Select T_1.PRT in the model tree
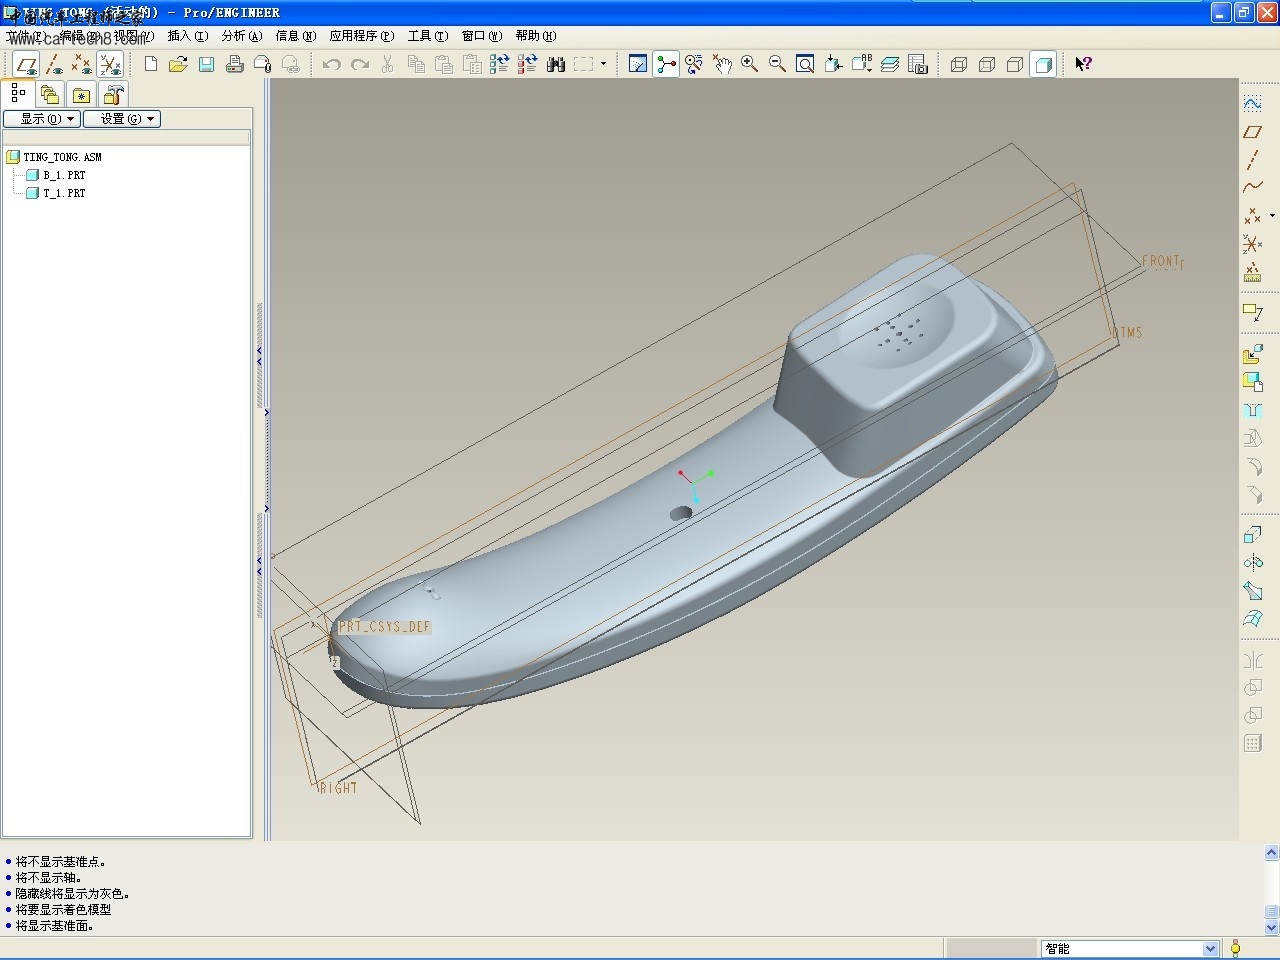The image size is (1280, 960). coord(64,193)
